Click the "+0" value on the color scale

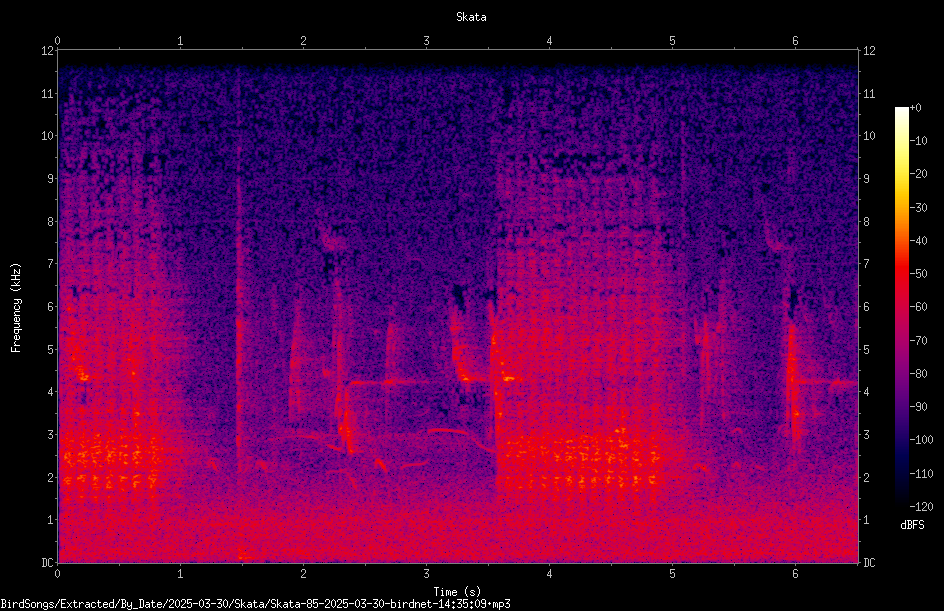coord(916,108)
